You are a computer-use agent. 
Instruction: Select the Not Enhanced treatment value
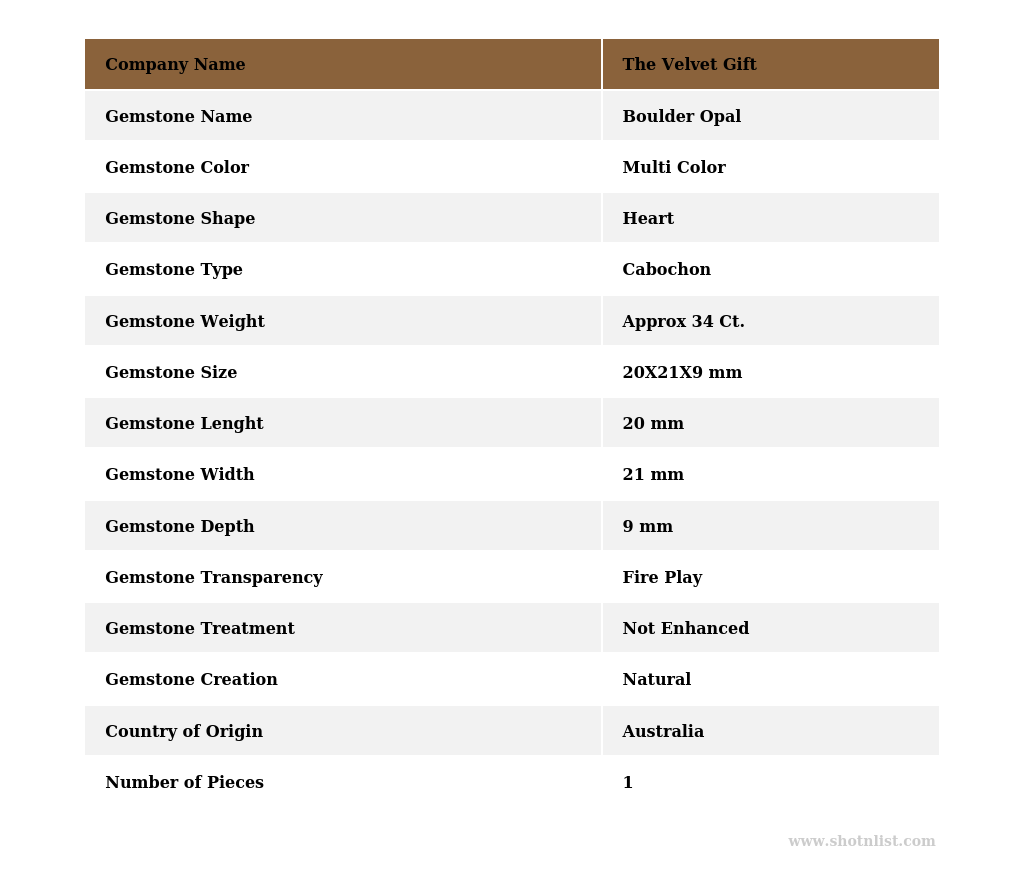[x=685, y=629]
